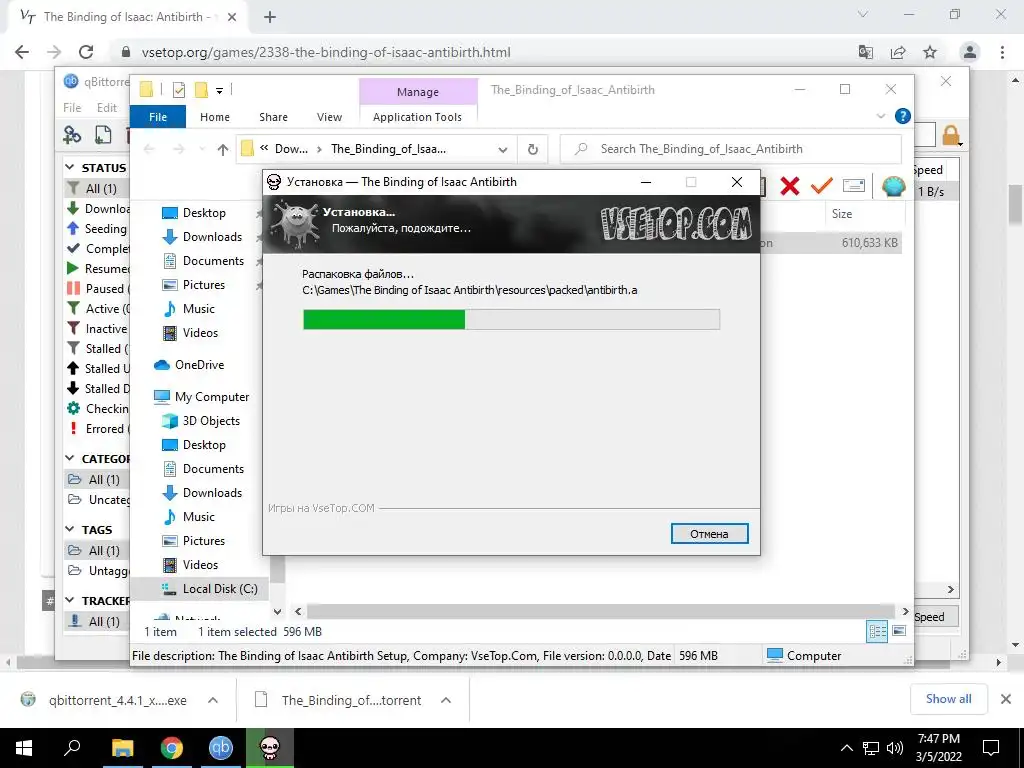Open Chrome profile icon

[970, 52]
